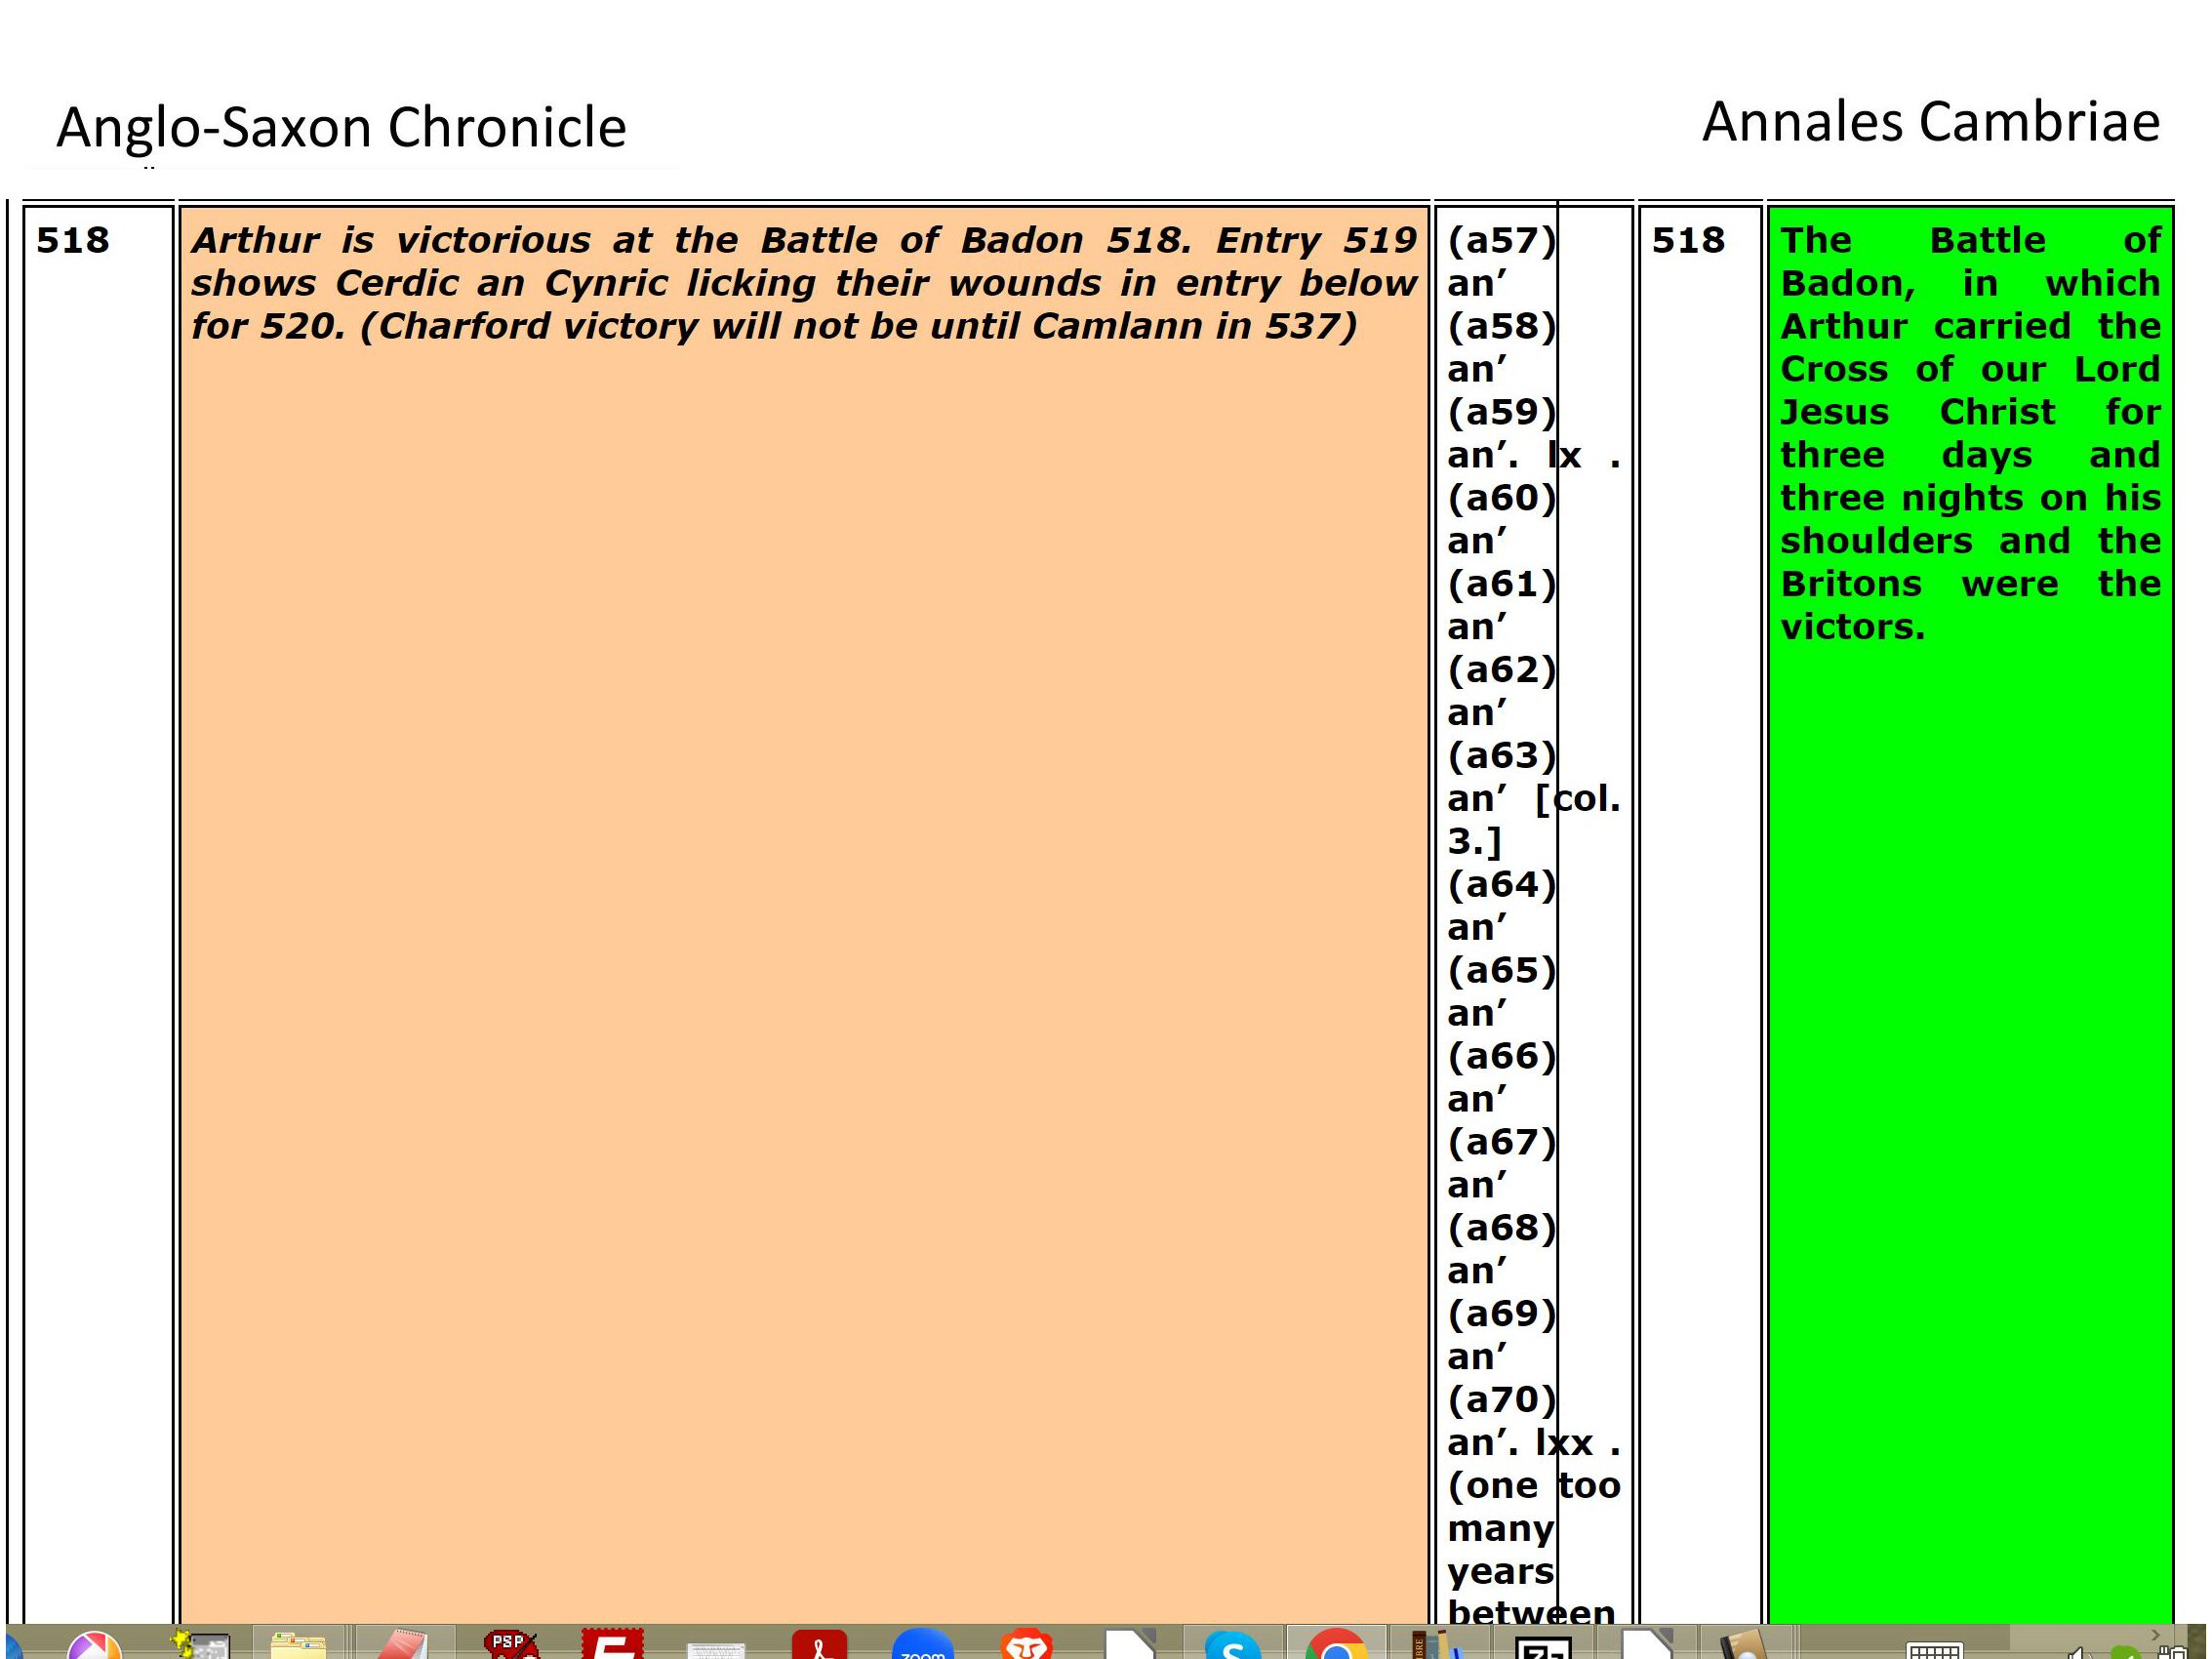The image size is (2212, 1659).
Task: Switch to Google Chrome in taskbar
Action: tap(1335, 1646)
